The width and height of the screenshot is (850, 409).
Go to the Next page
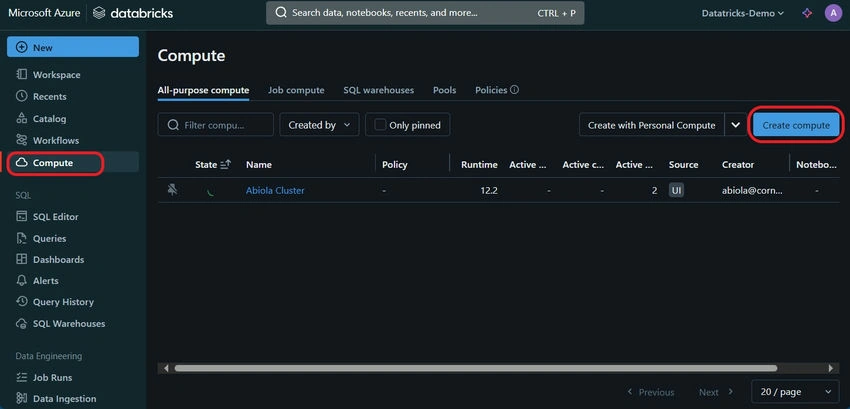click(716, 392)
